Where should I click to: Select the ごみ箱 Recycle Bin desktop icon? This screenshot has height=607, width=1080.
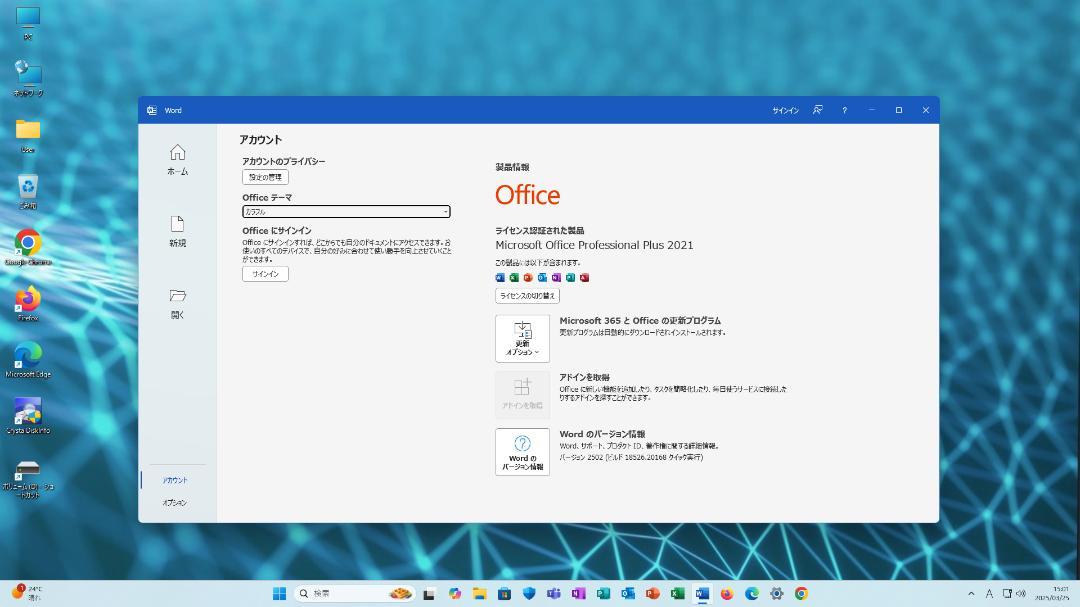[28, 191]
